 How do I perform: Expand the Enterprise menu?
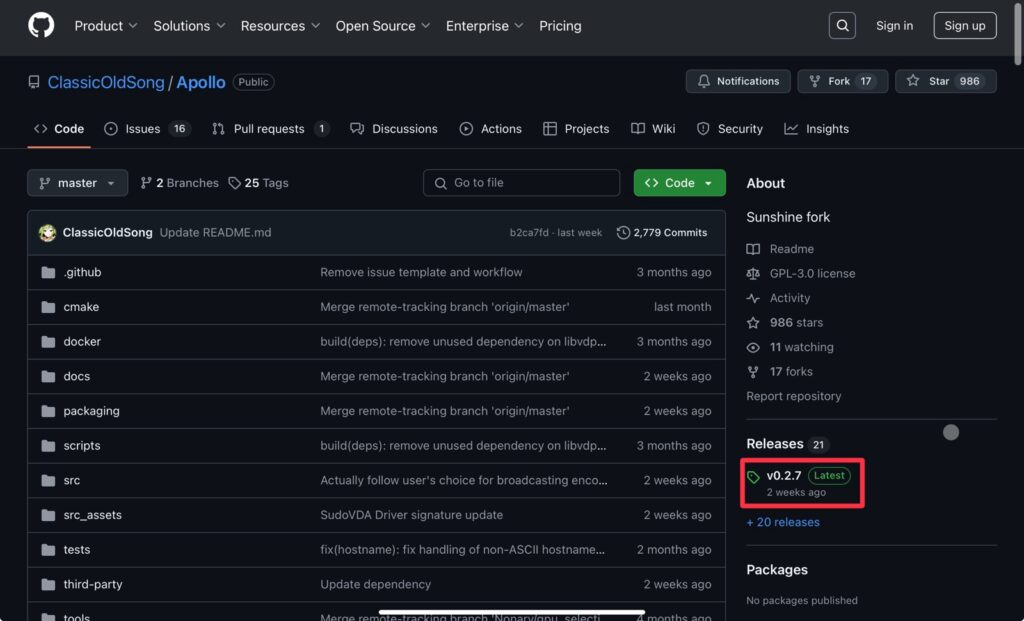(485, 25)
